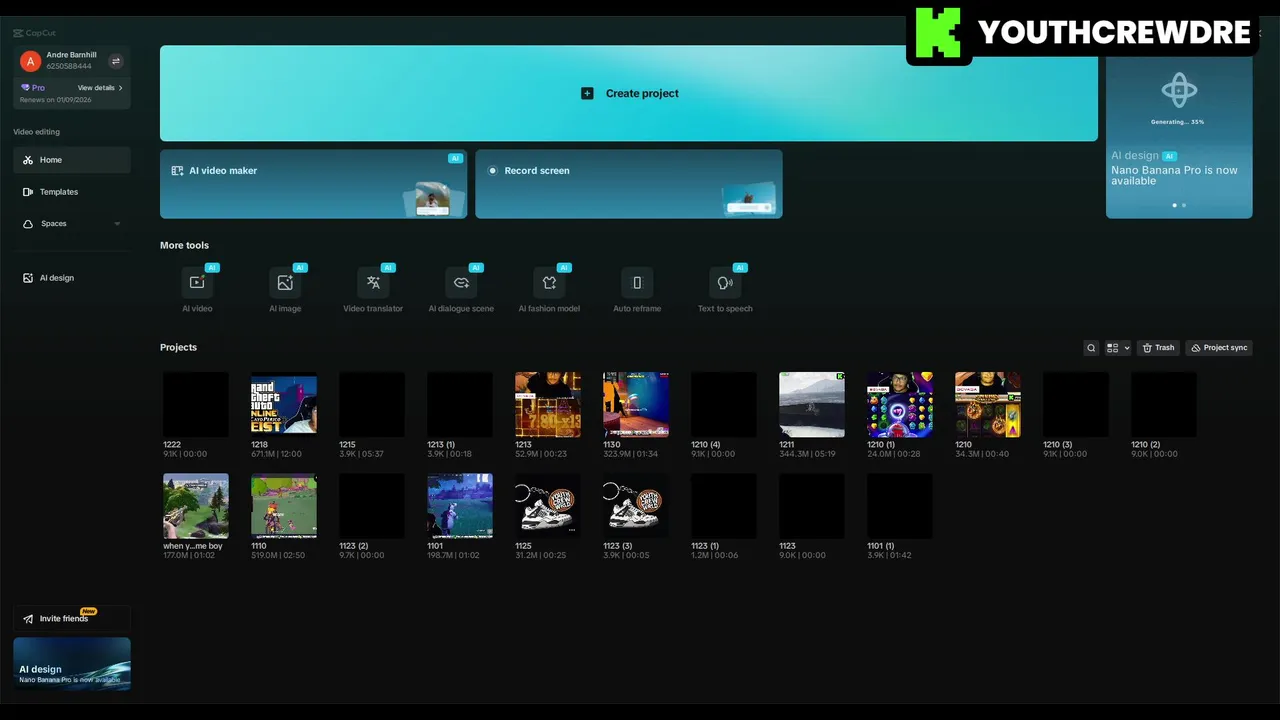This screenshot has width=1280, height=720.
Task: Open project 1123 (1)
Action: click(x=723, y=506)
